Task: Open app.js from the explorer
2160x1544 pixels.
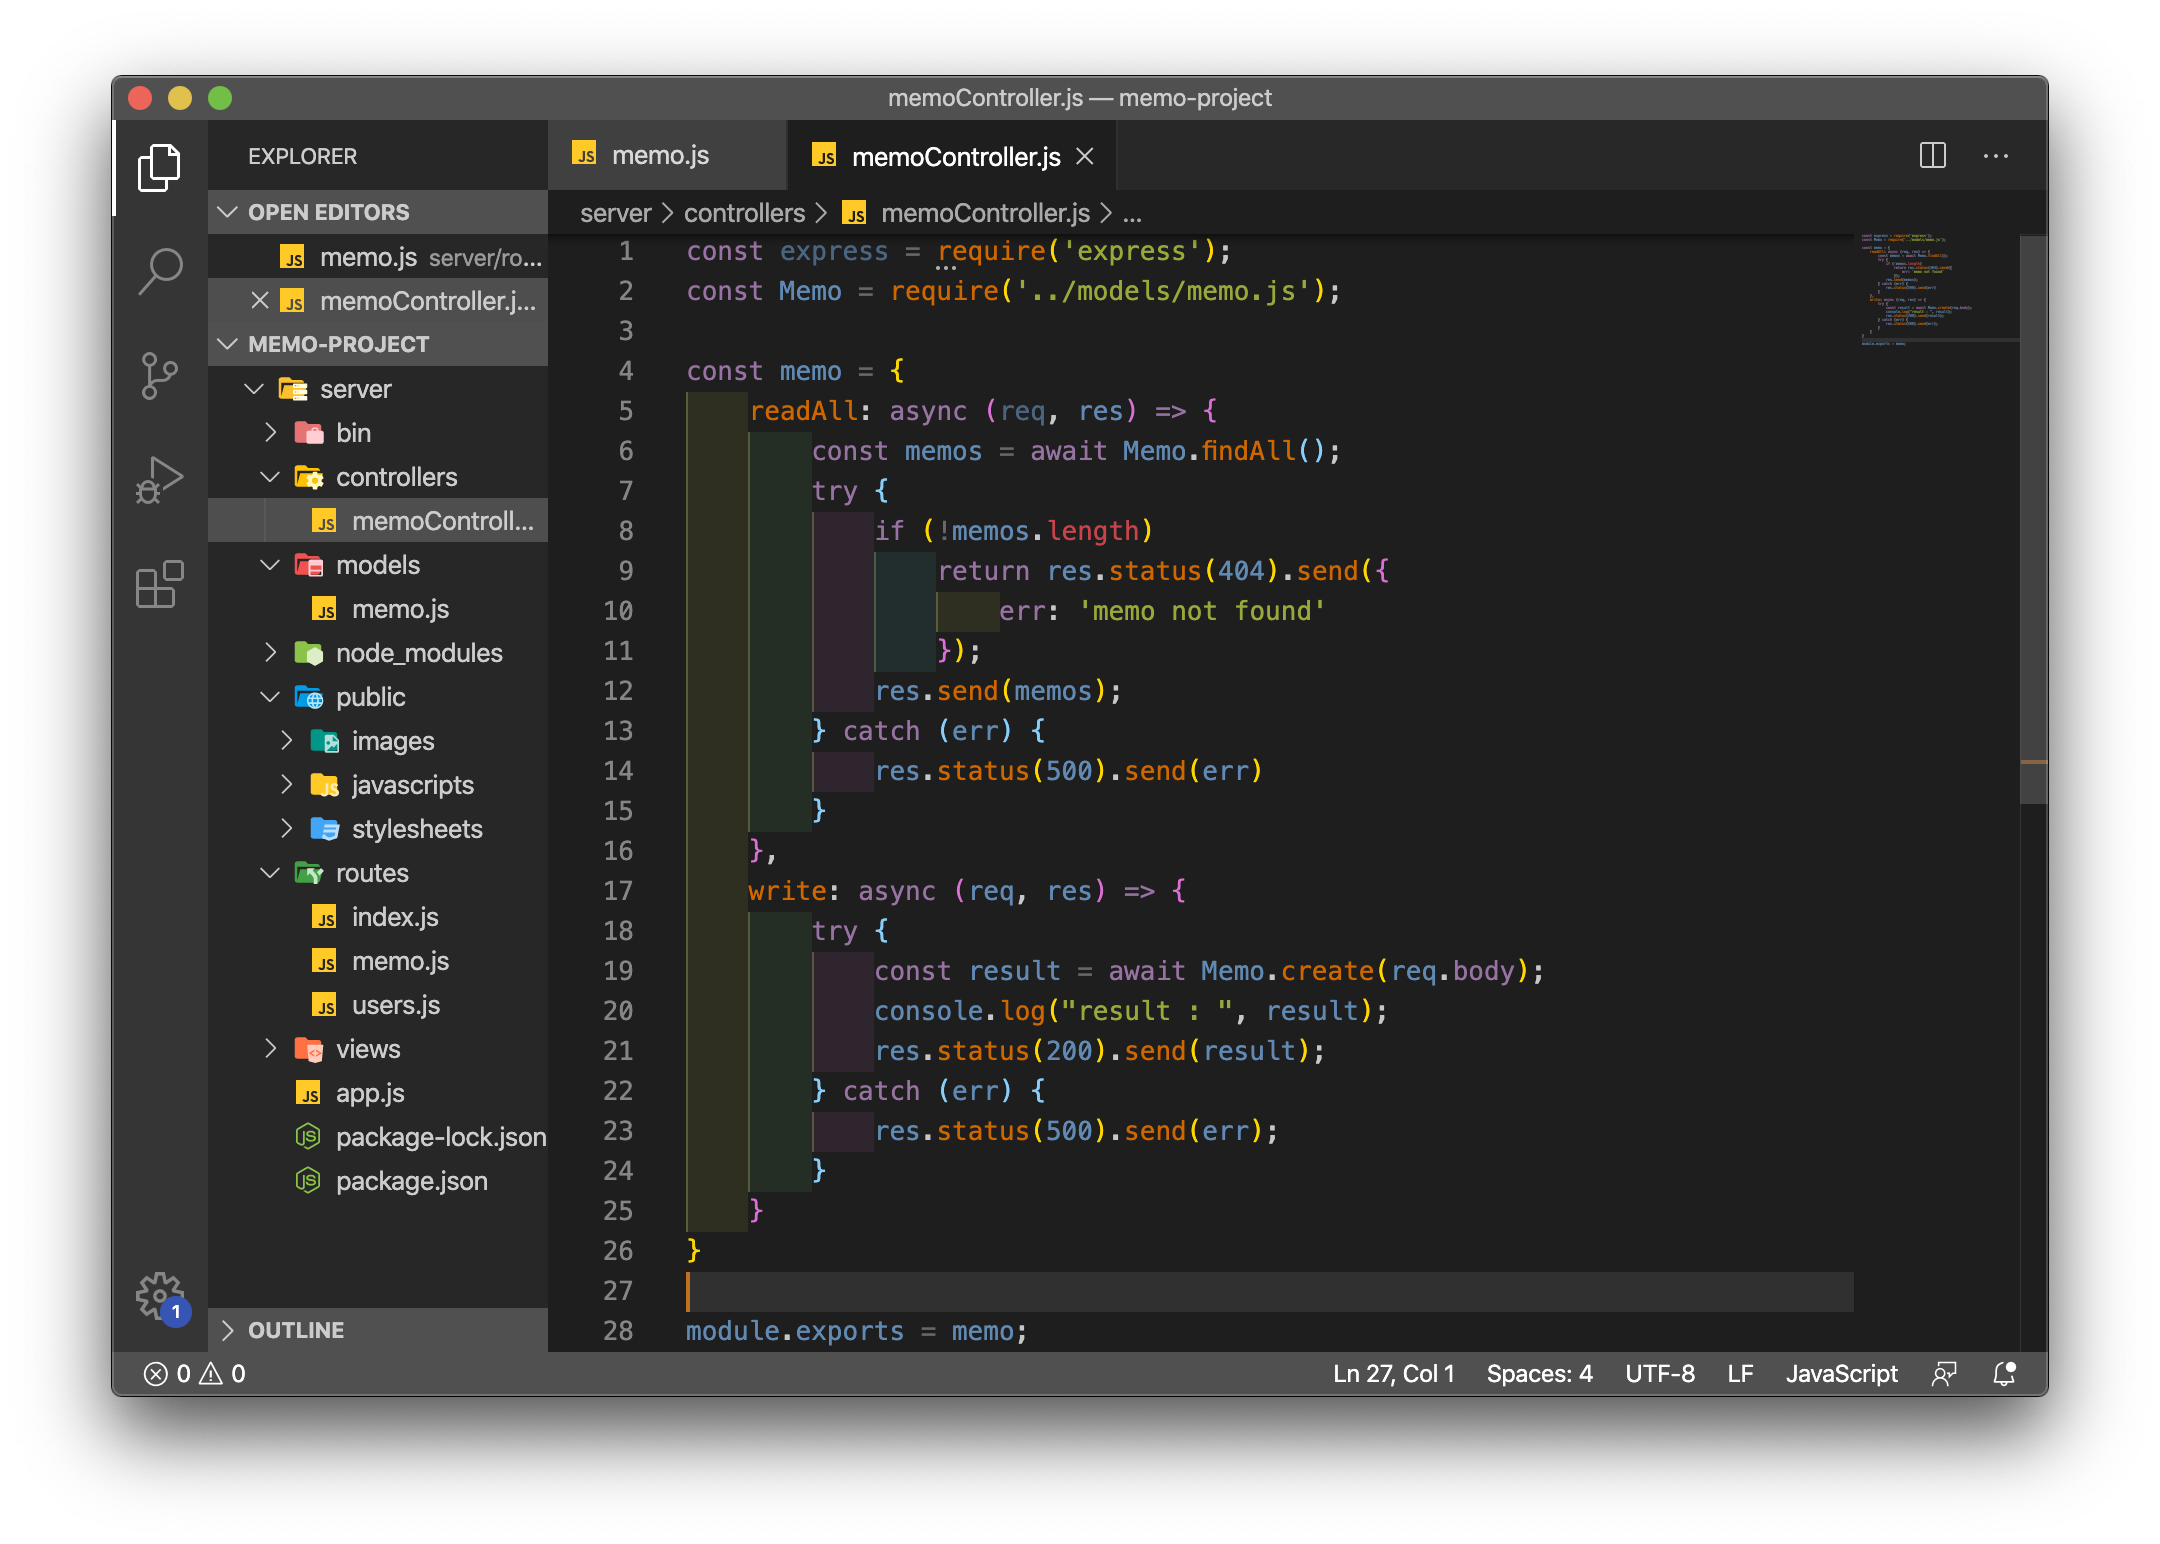Action: click(x=370, y=1093)
